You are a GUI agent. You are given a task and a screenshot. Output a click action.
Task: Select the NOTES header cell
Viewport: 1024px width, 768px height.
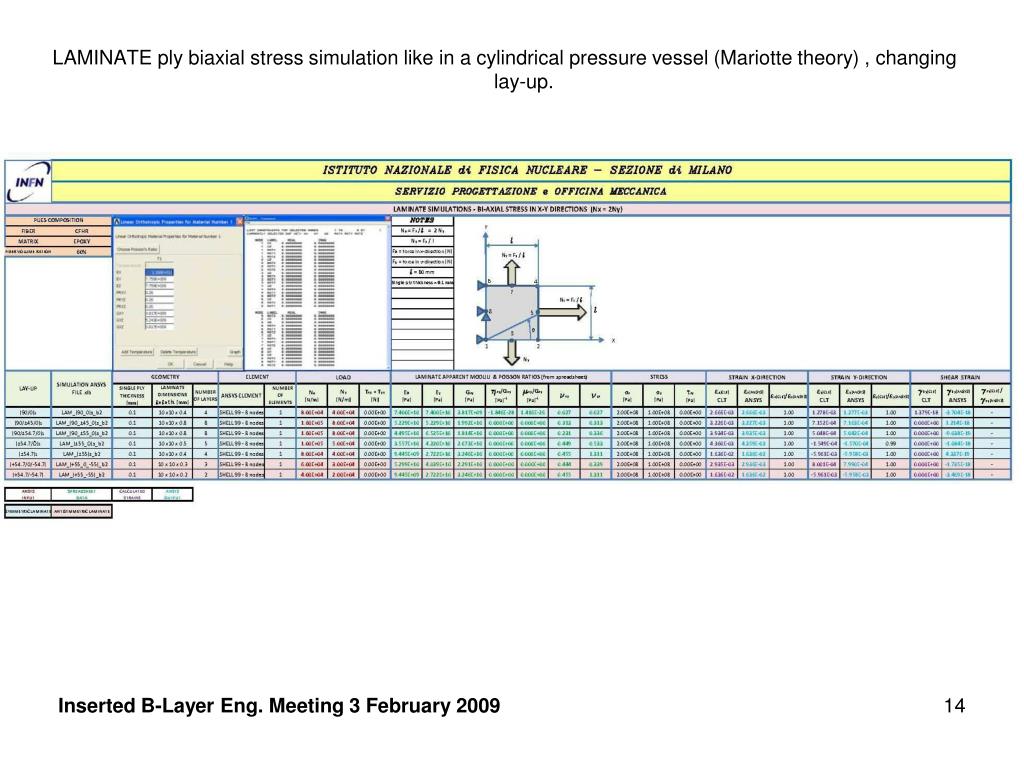(423, 221)
